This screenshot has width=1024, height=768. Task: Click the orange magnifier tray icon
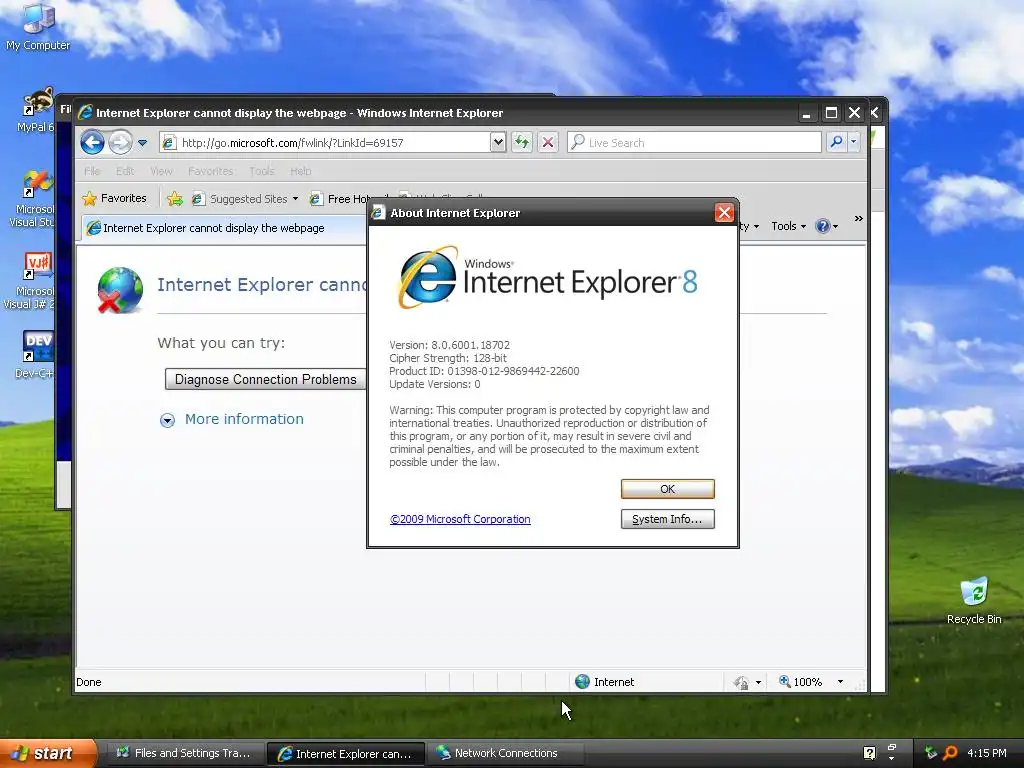point(950,753)
